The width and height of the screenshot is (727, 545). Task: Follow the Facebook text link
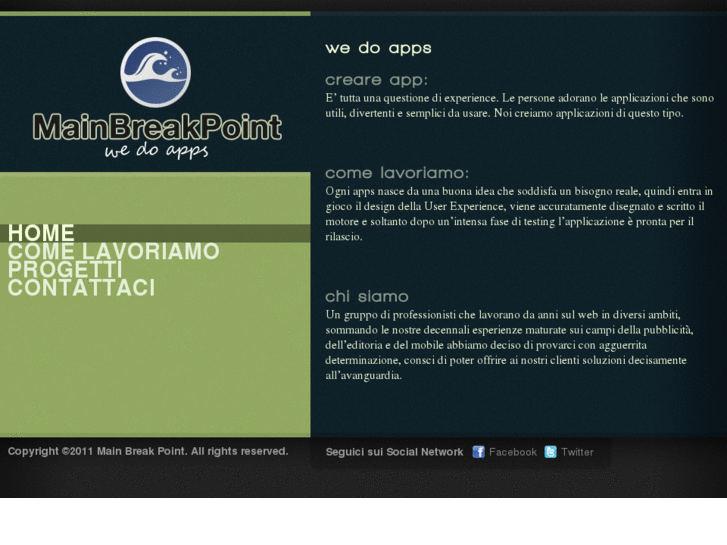click(x=513, y=452)
